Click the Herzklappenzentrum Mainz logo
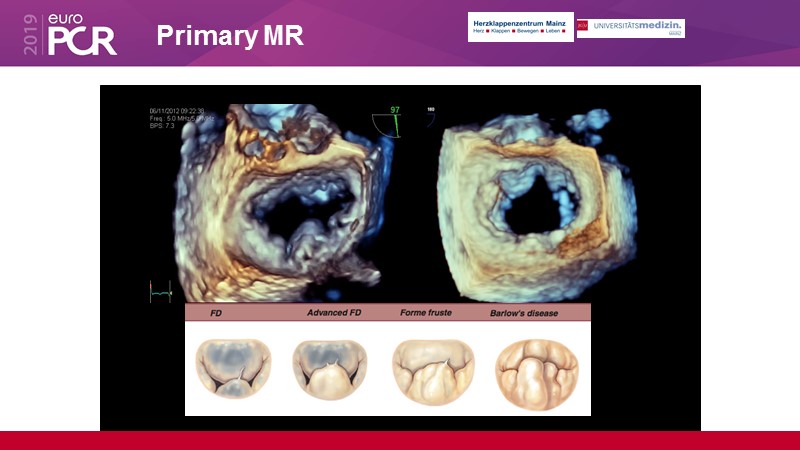This screenshot has height=450, width=800. [520, 27]
